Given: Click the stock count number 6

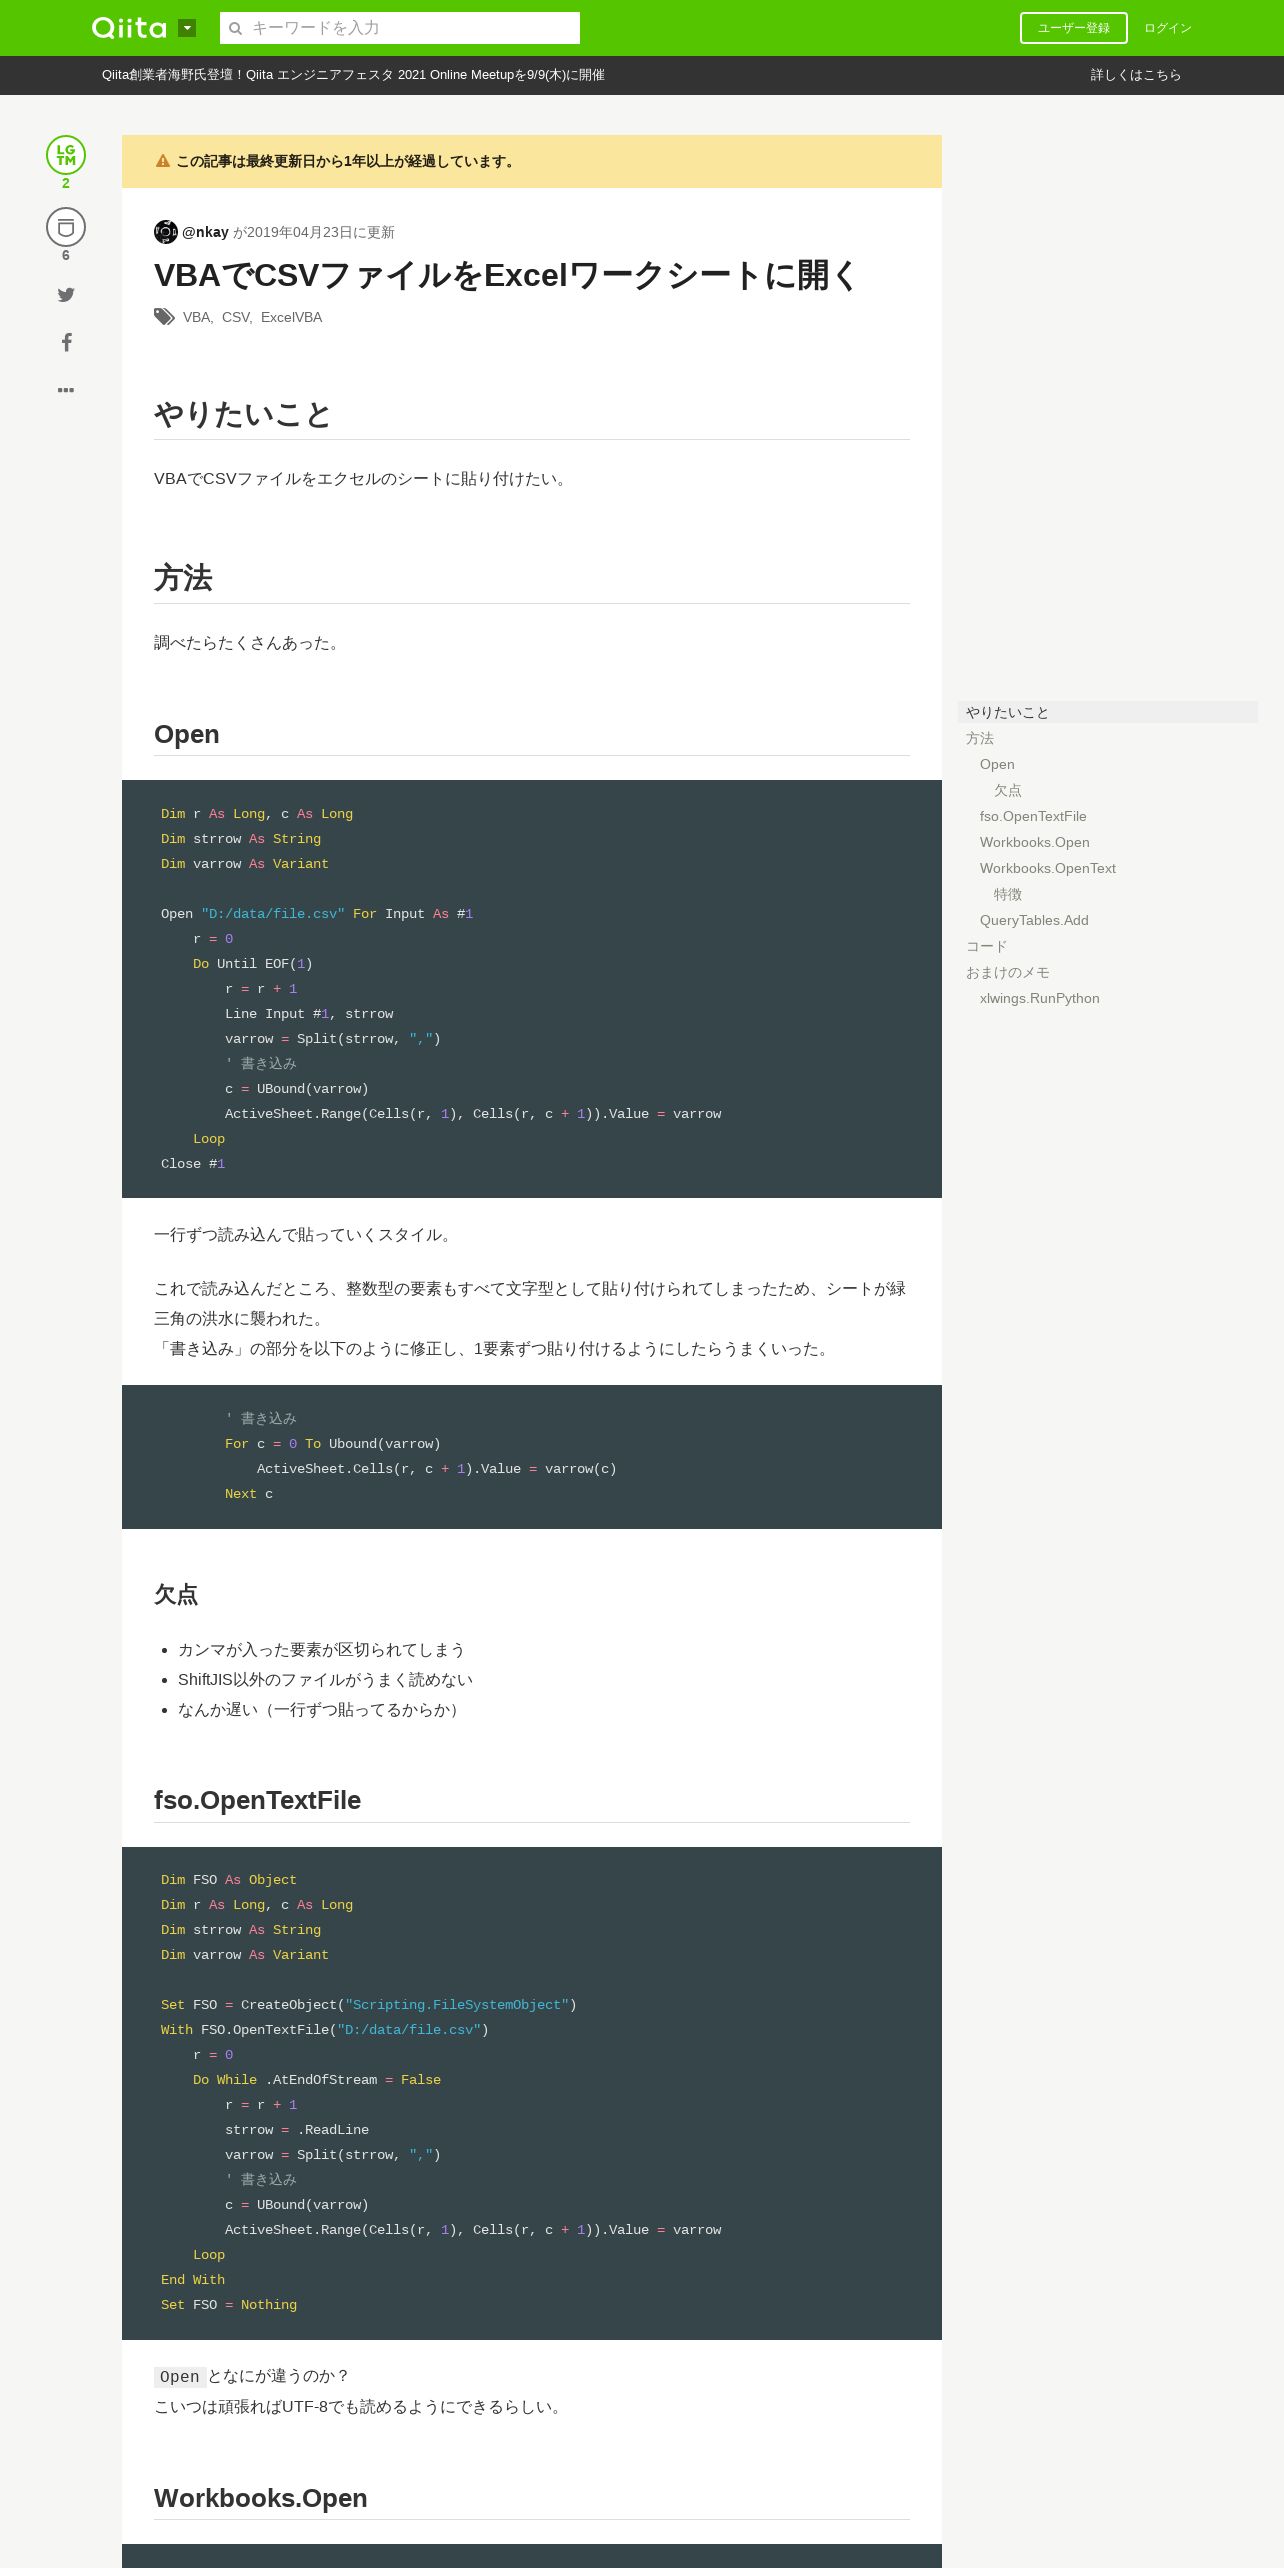Looking at the screenshot, I should tap(66, 255).
